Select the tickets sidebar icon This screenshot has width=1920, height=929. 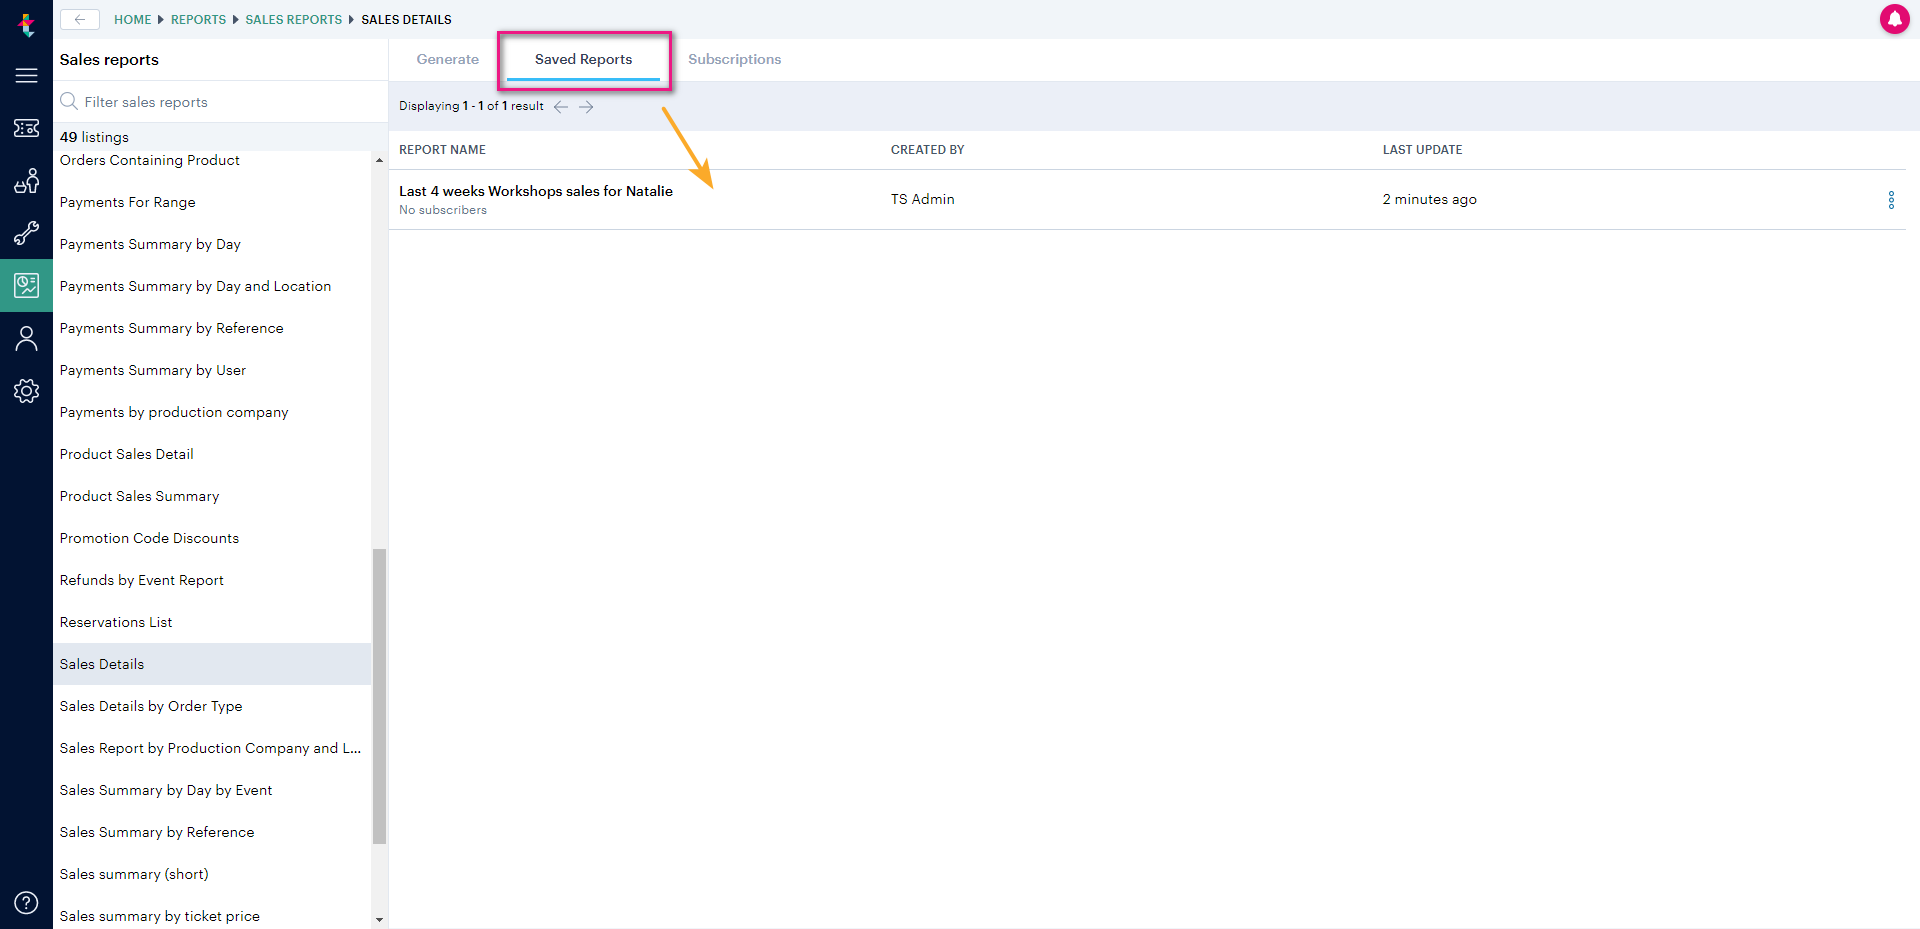26,128
